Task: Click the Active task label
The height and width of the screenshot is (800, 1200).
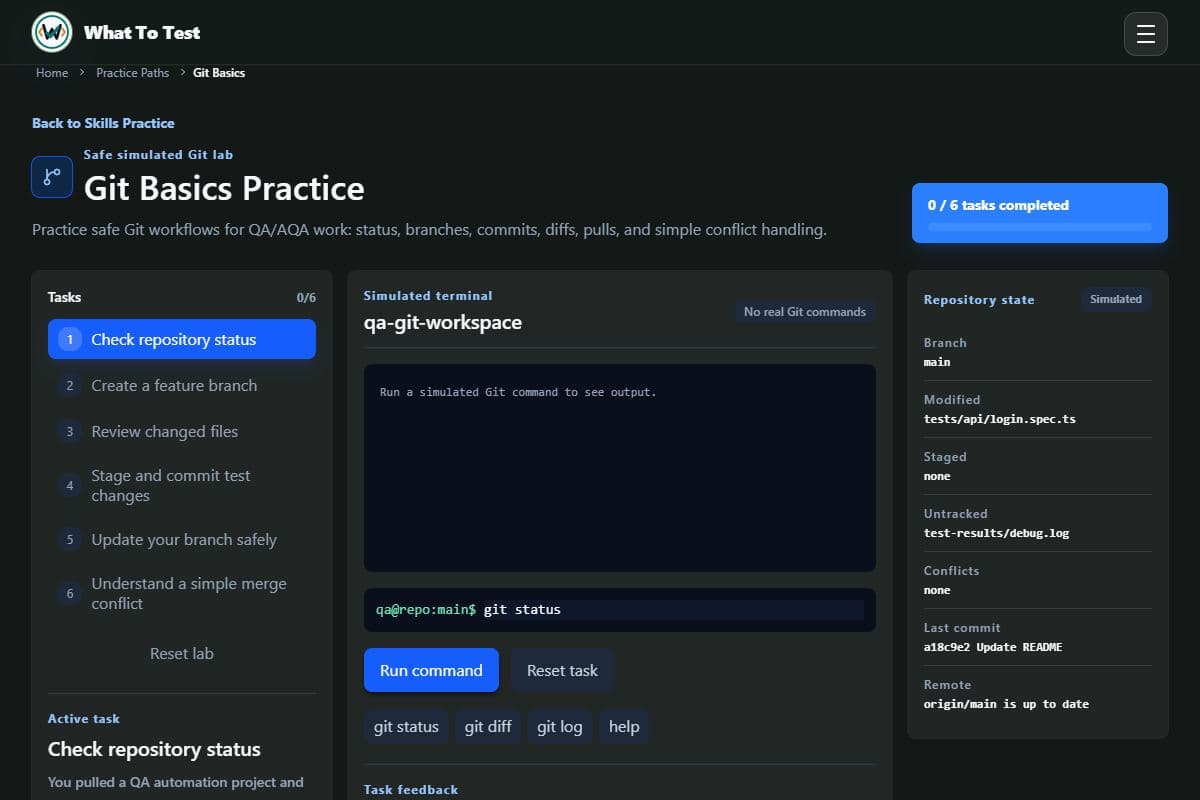Action: (84, 719)
